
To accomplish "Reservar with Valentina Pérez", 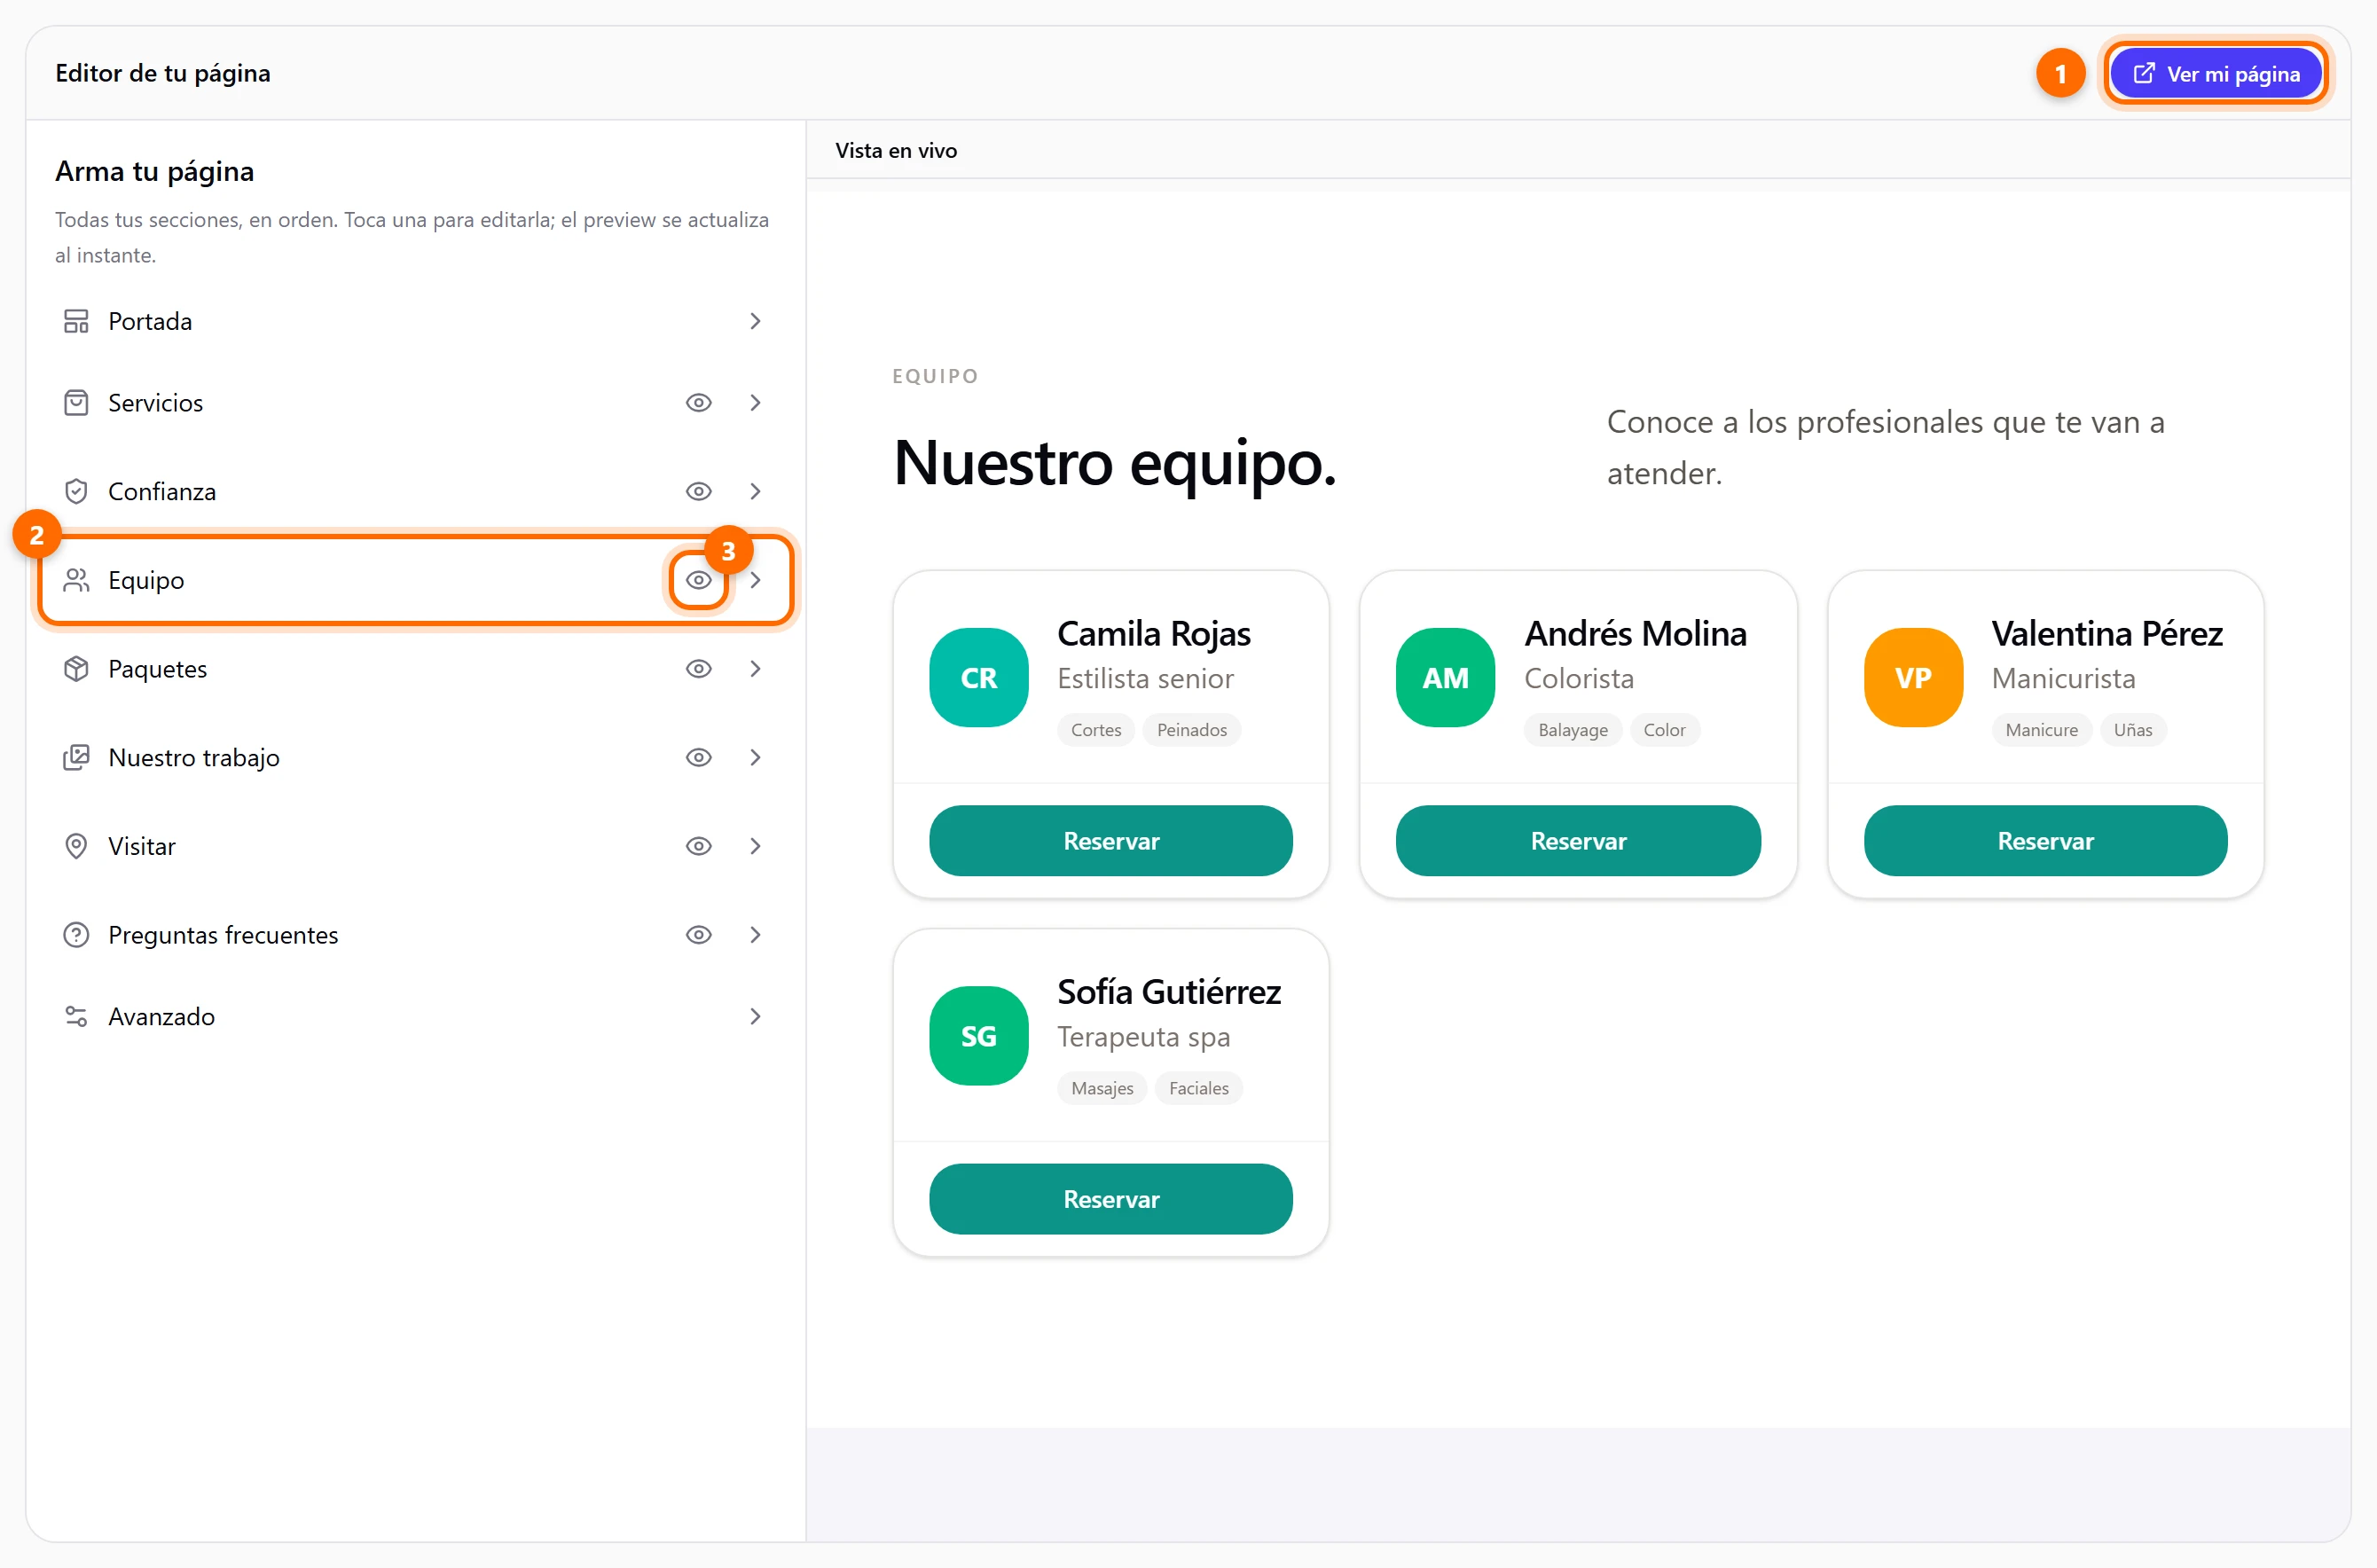I will (x=2045, y=841).
